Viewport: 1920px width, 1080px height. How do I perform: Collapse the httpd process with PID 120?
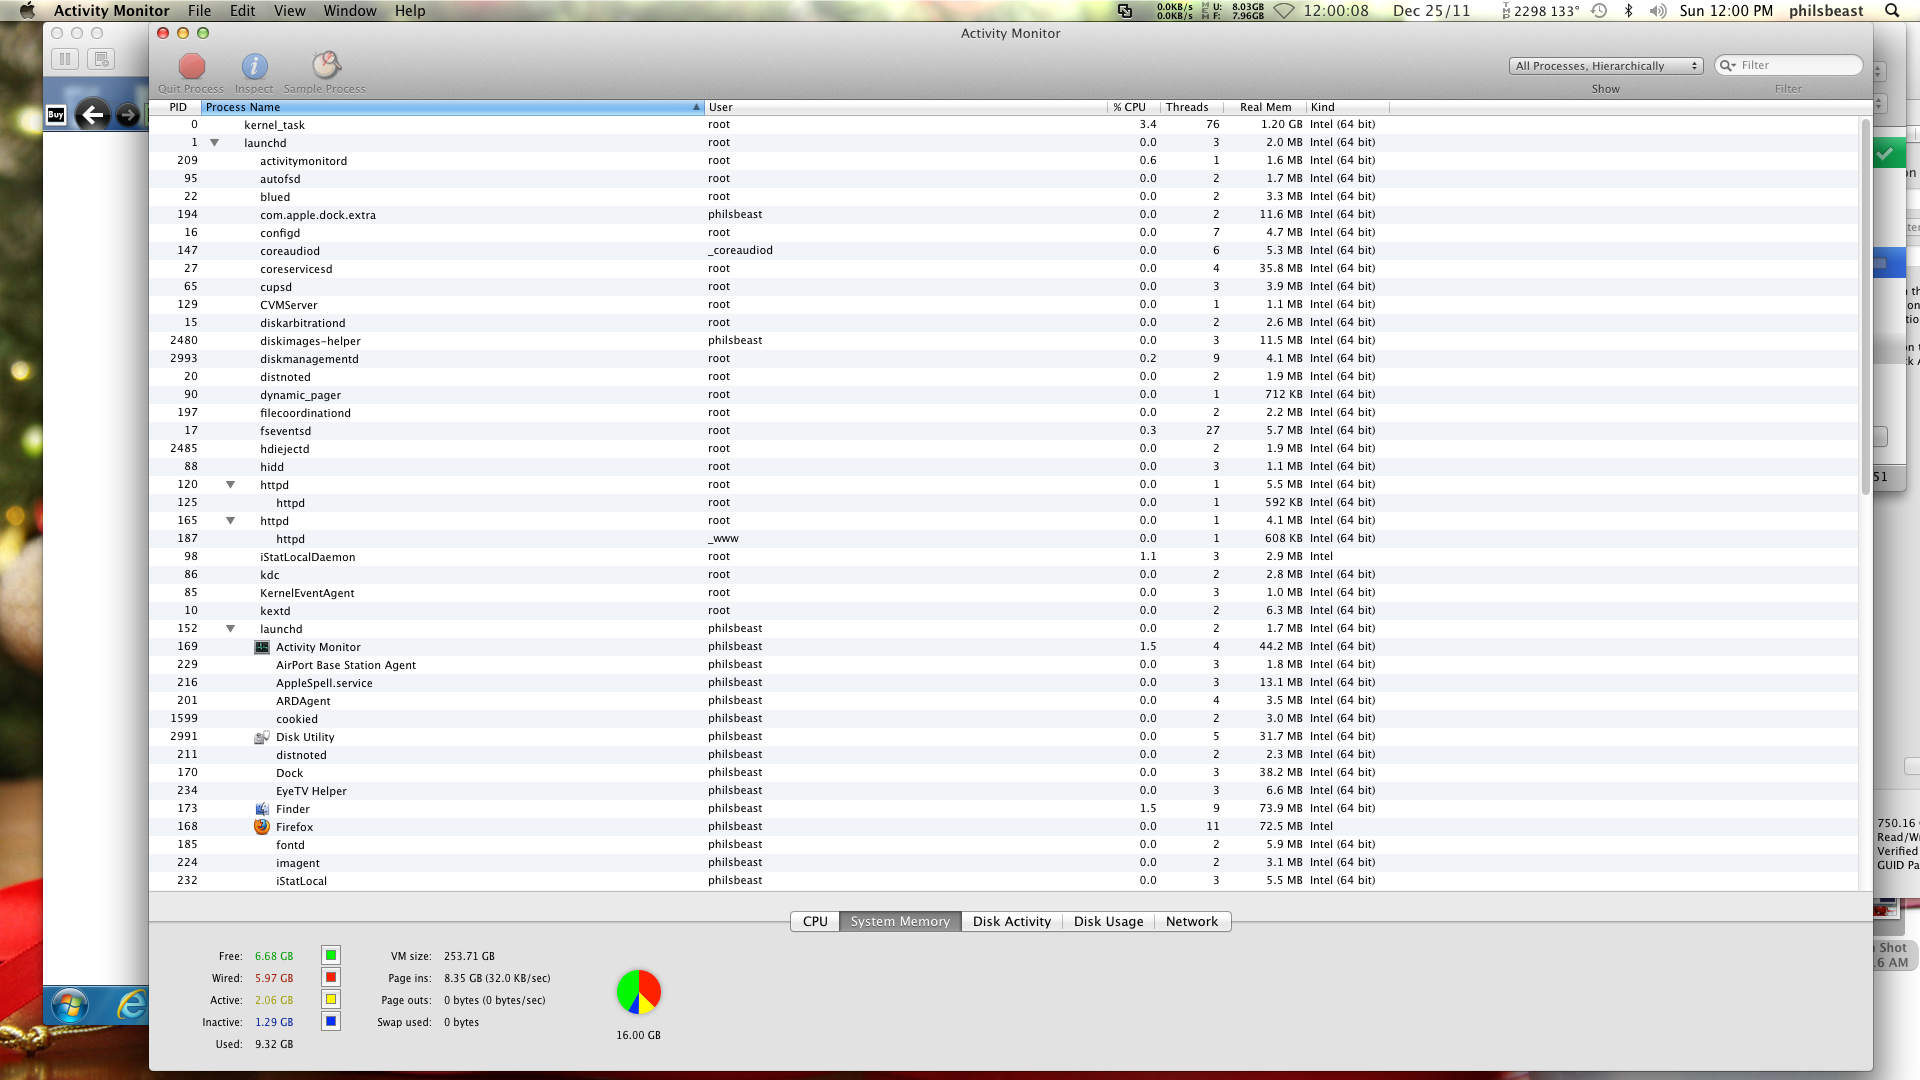point(230,485)
